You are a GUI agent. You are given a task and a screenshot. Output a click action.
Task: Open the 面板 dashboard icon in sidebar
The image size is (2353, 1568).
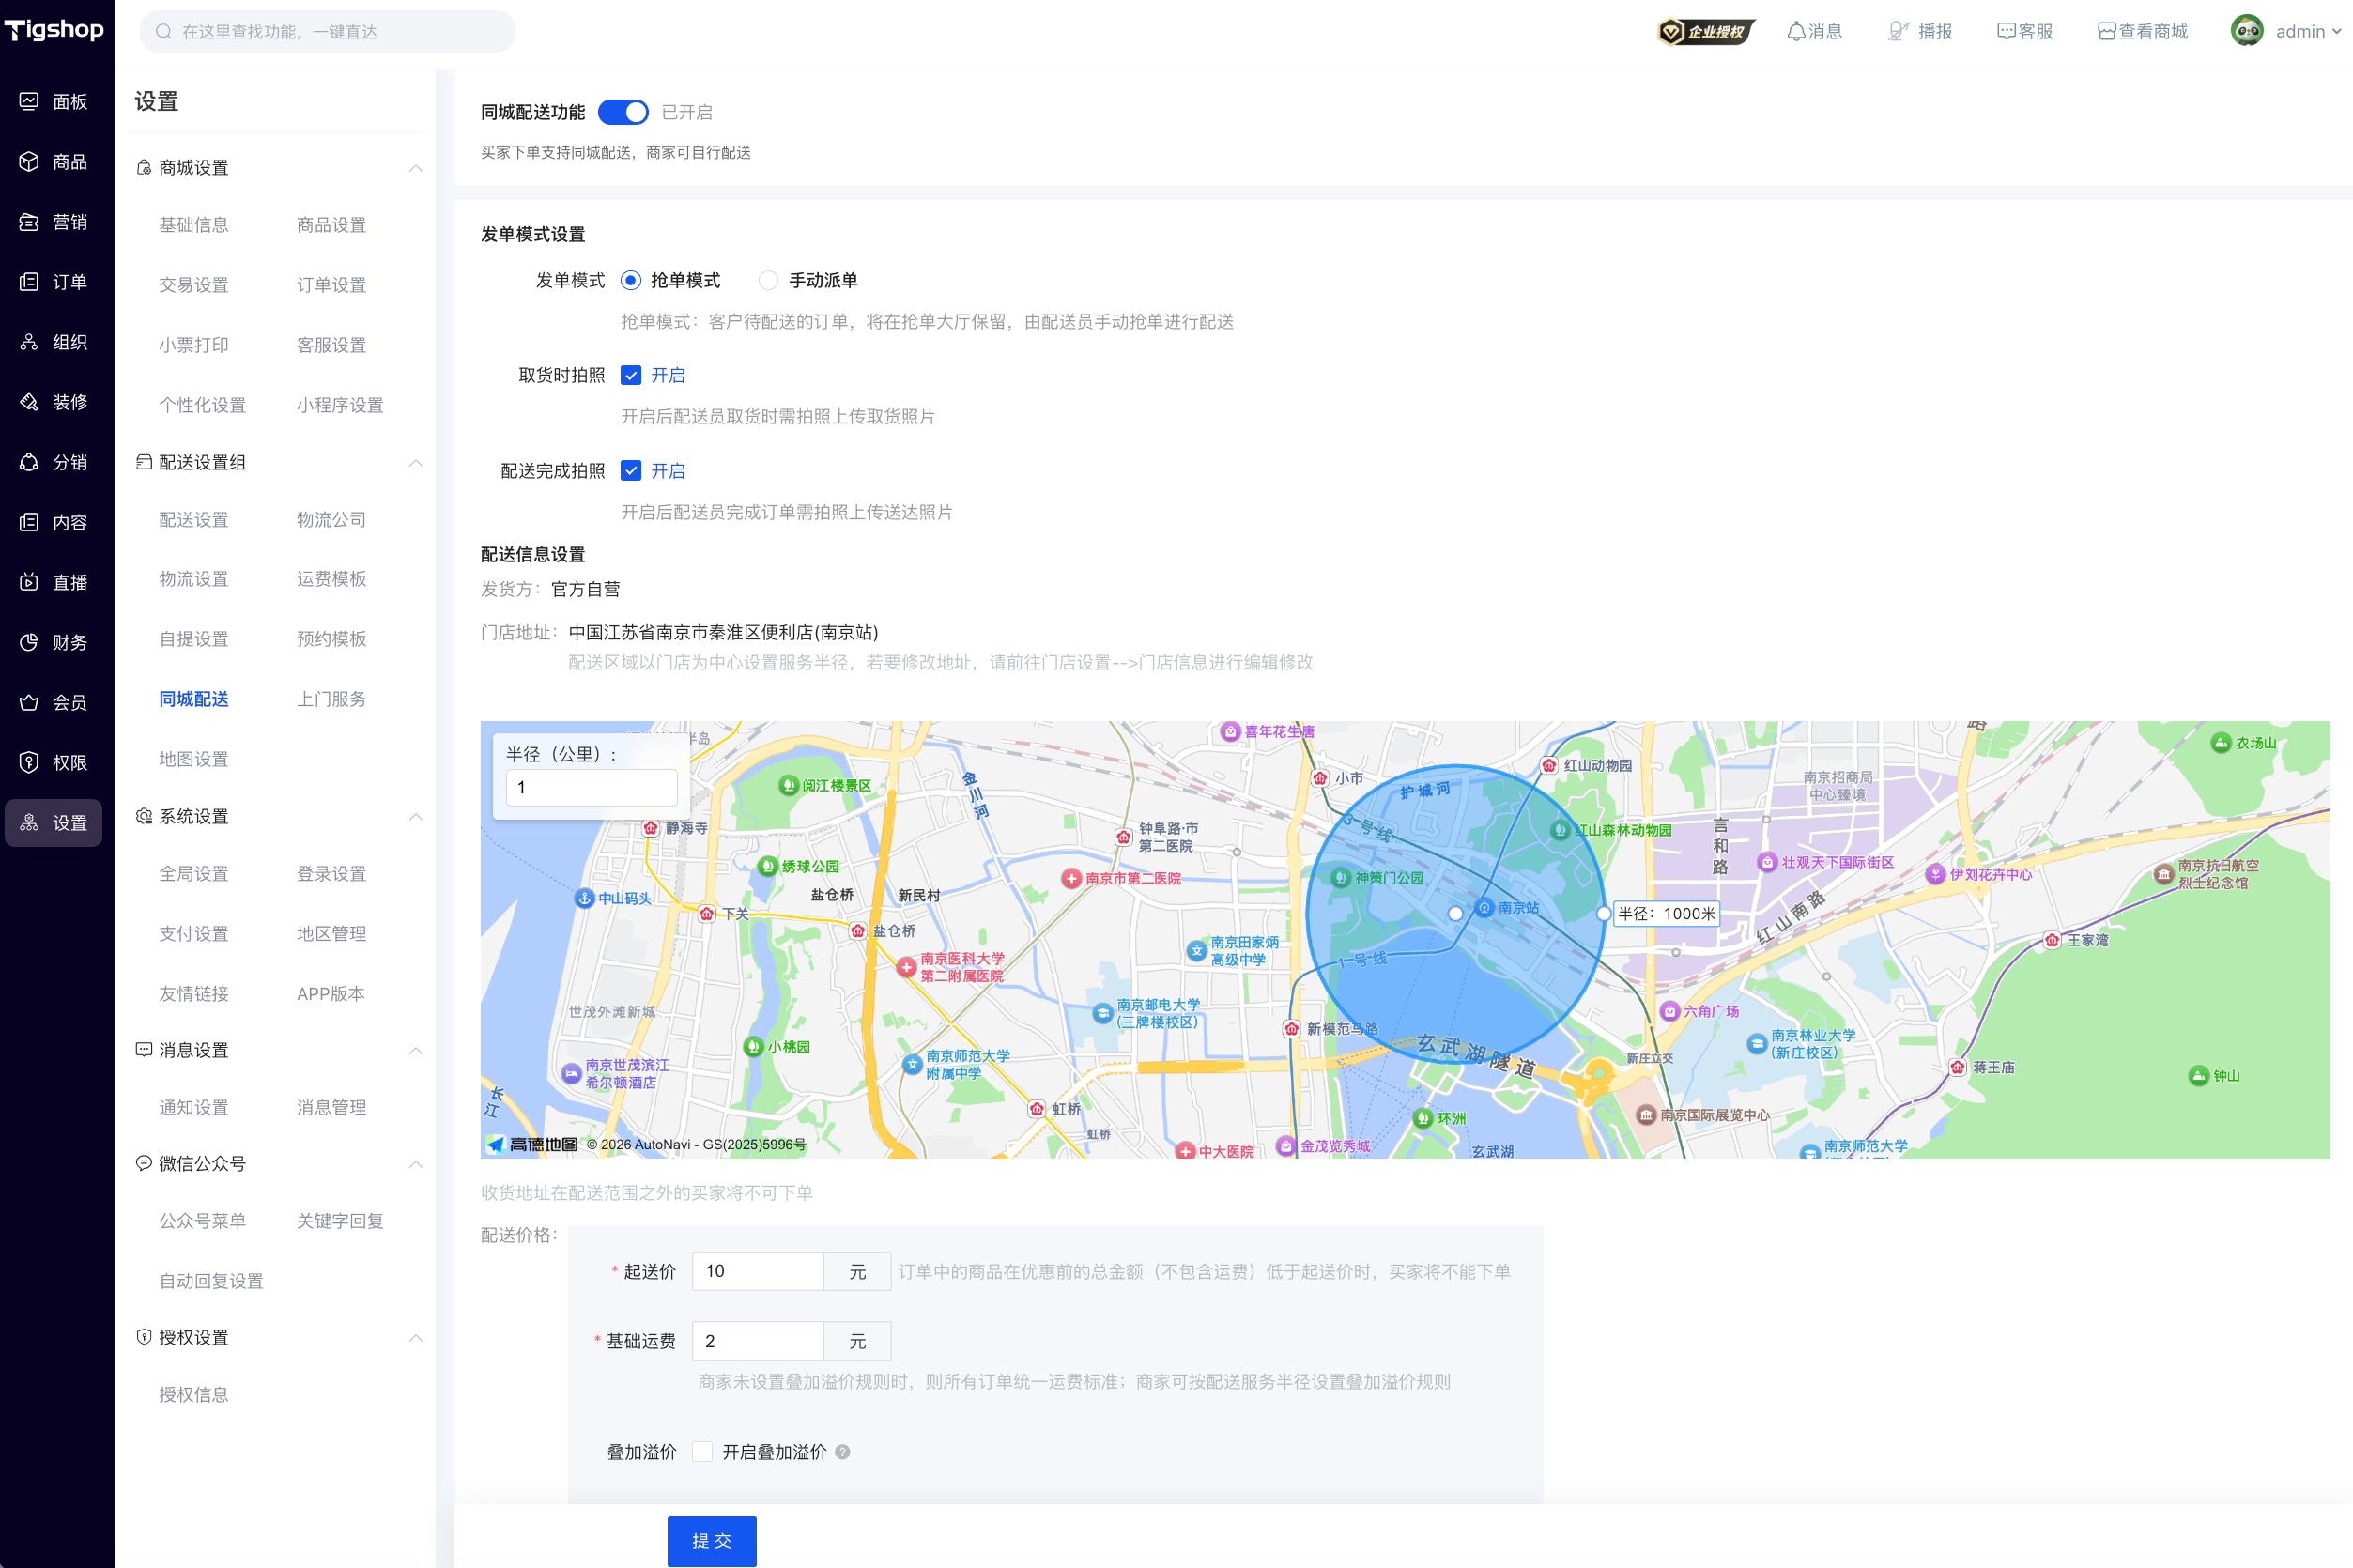29,101
